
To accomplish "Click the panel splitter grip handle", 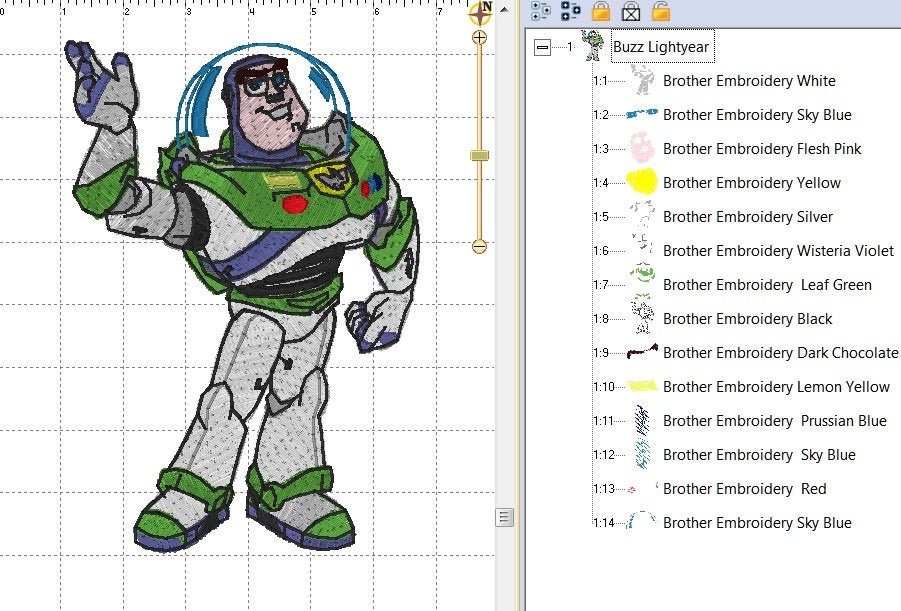I will coord(504,517).
